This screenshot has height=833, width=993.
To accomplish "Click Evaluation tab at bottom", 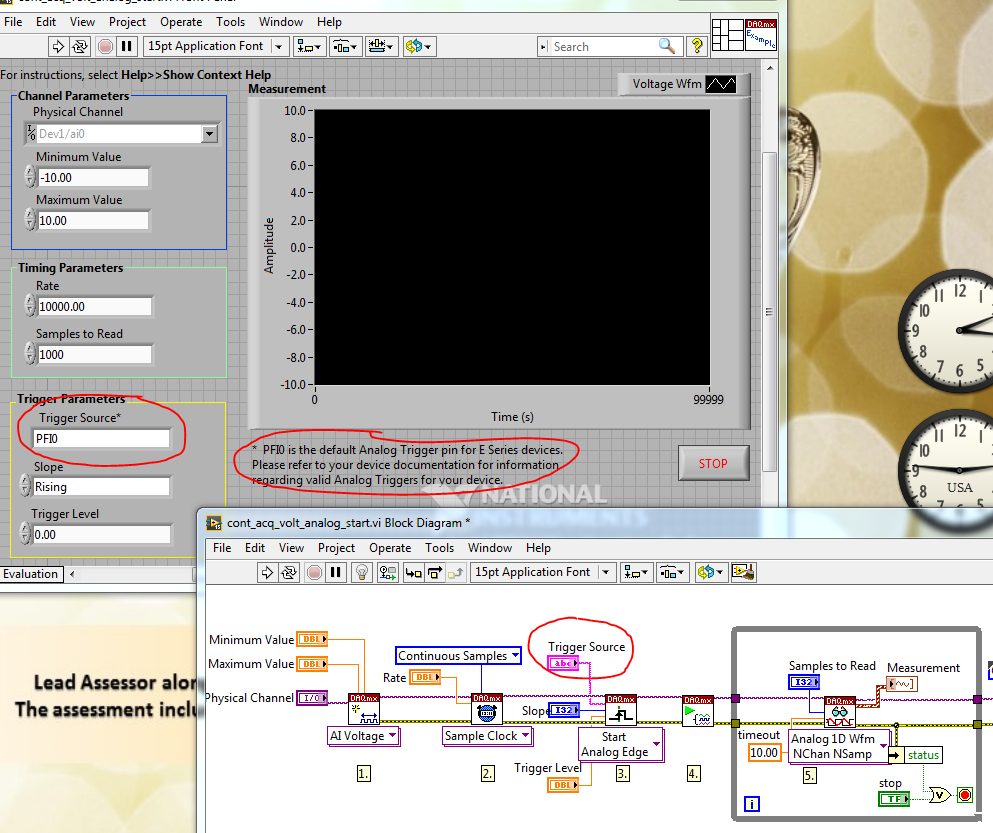I will [30, 574].
